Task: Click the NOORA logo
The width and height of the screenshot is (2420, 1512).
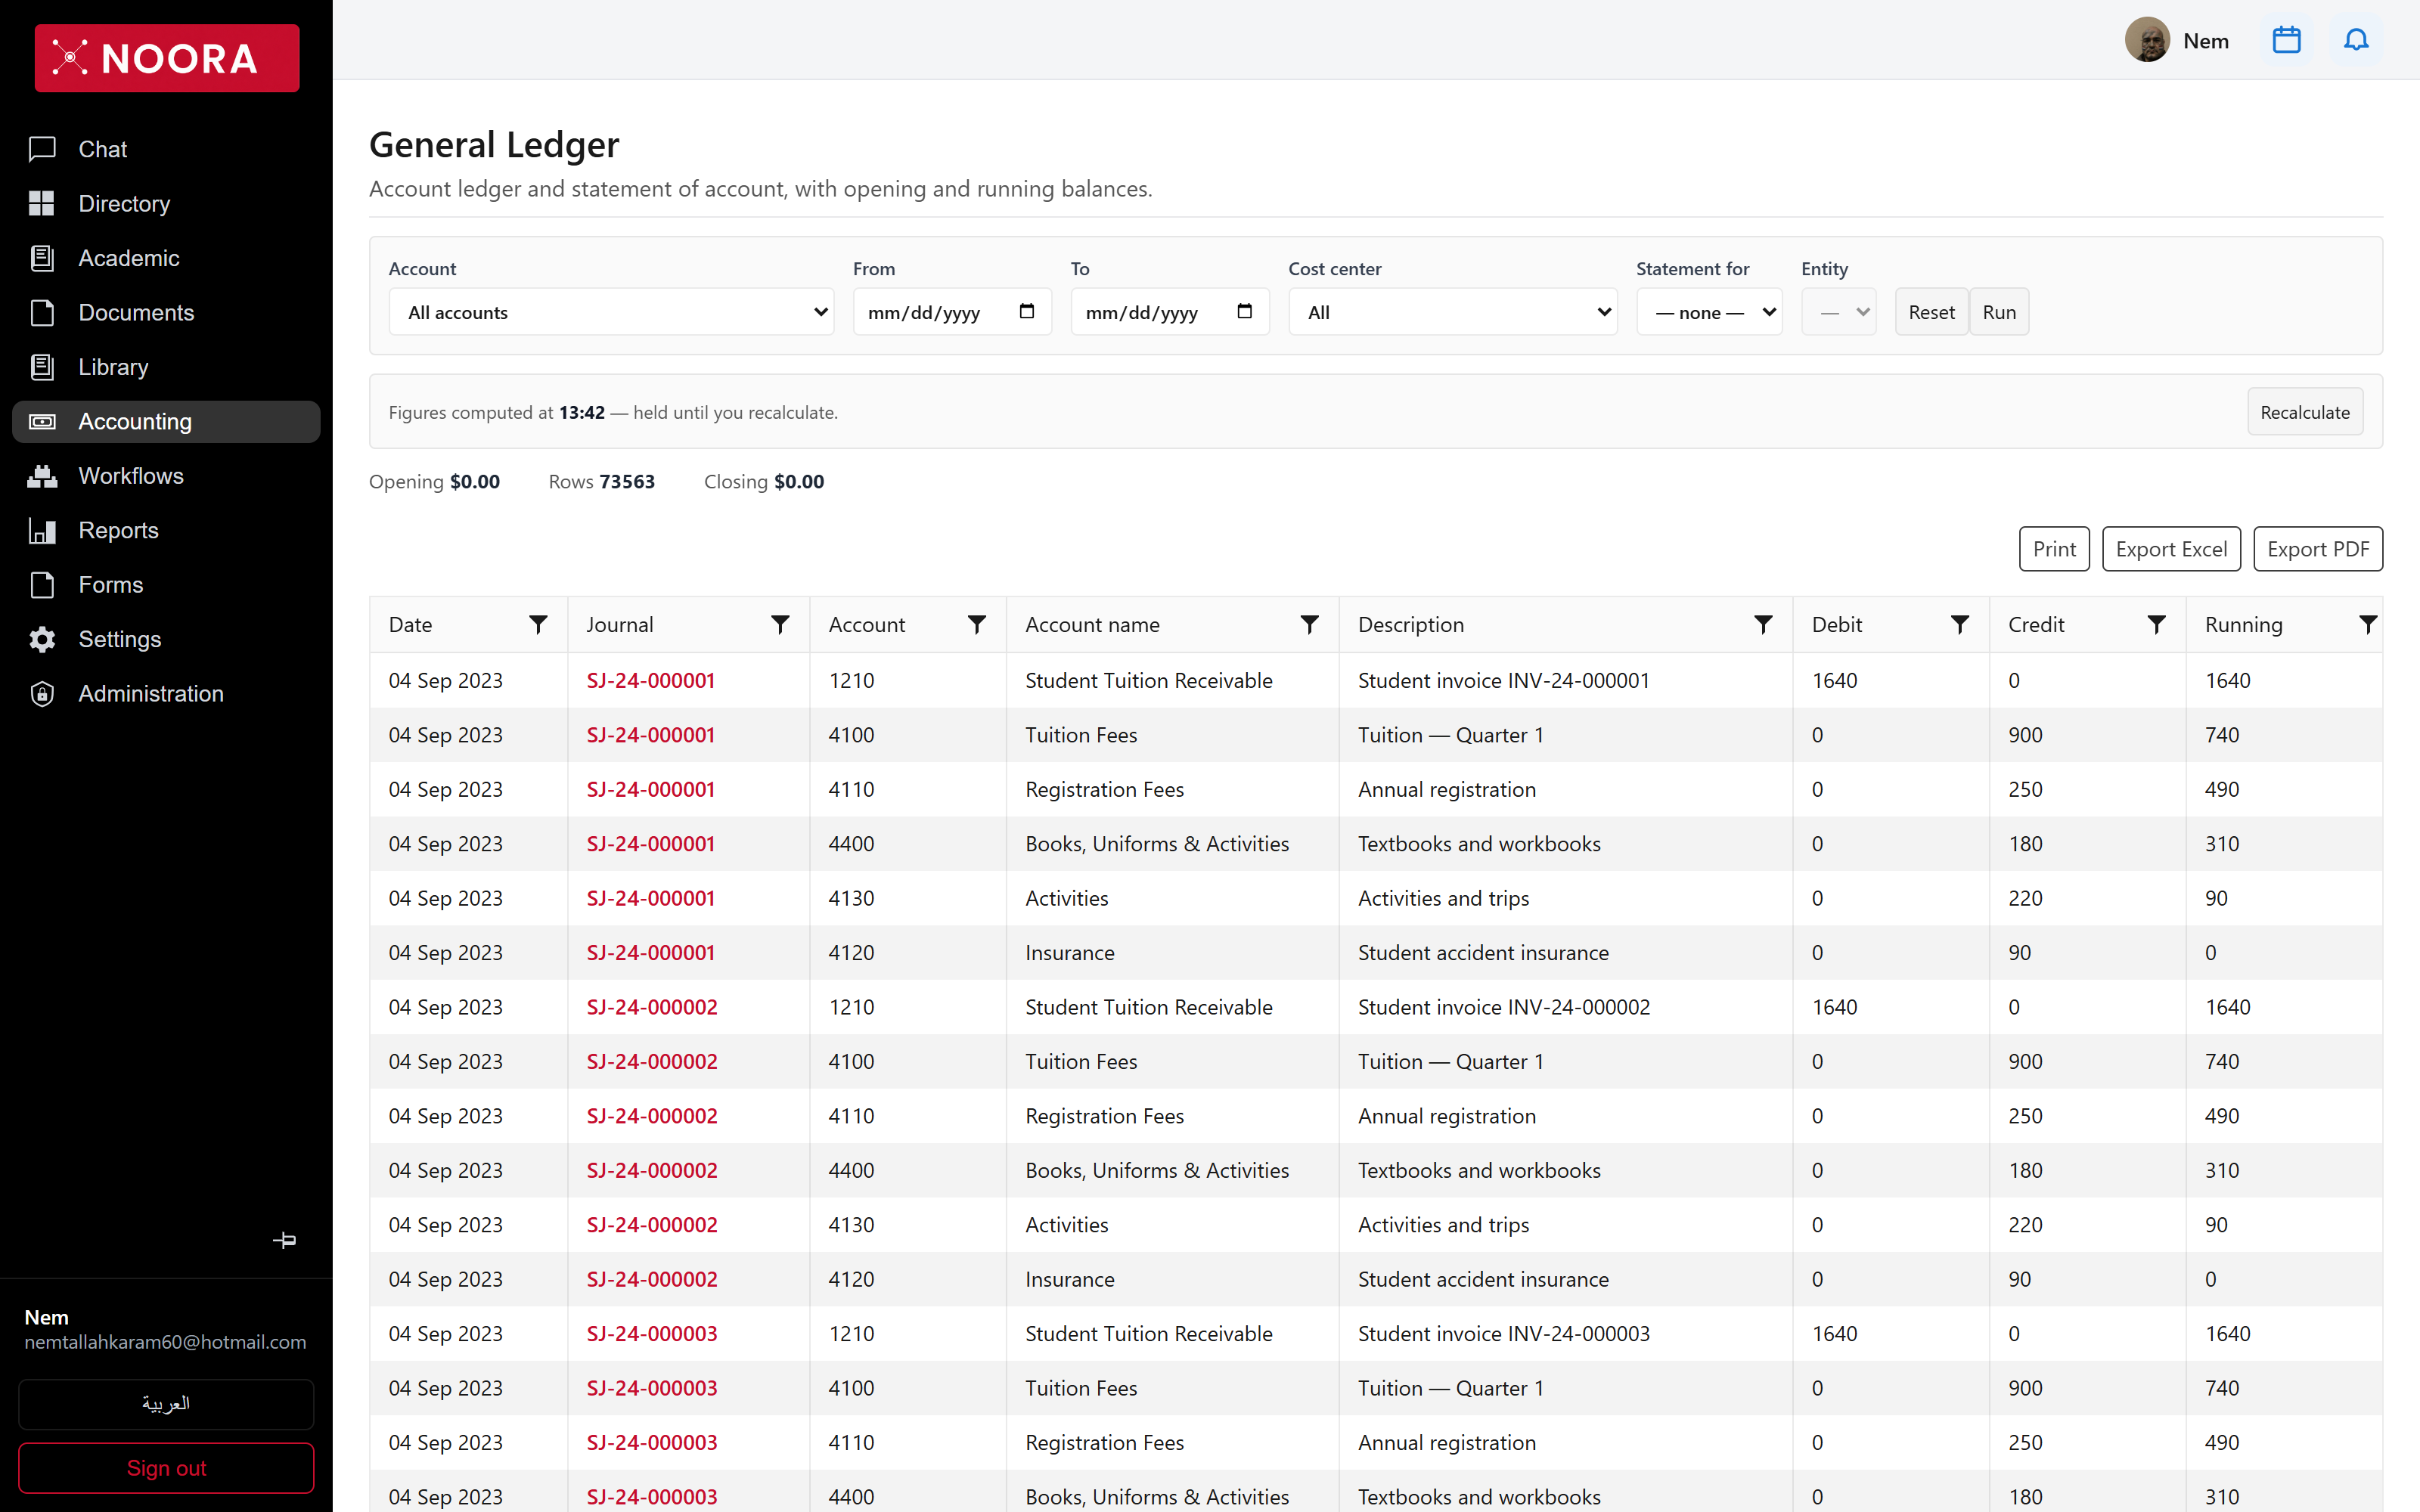Action: click(x=167, y=58)
